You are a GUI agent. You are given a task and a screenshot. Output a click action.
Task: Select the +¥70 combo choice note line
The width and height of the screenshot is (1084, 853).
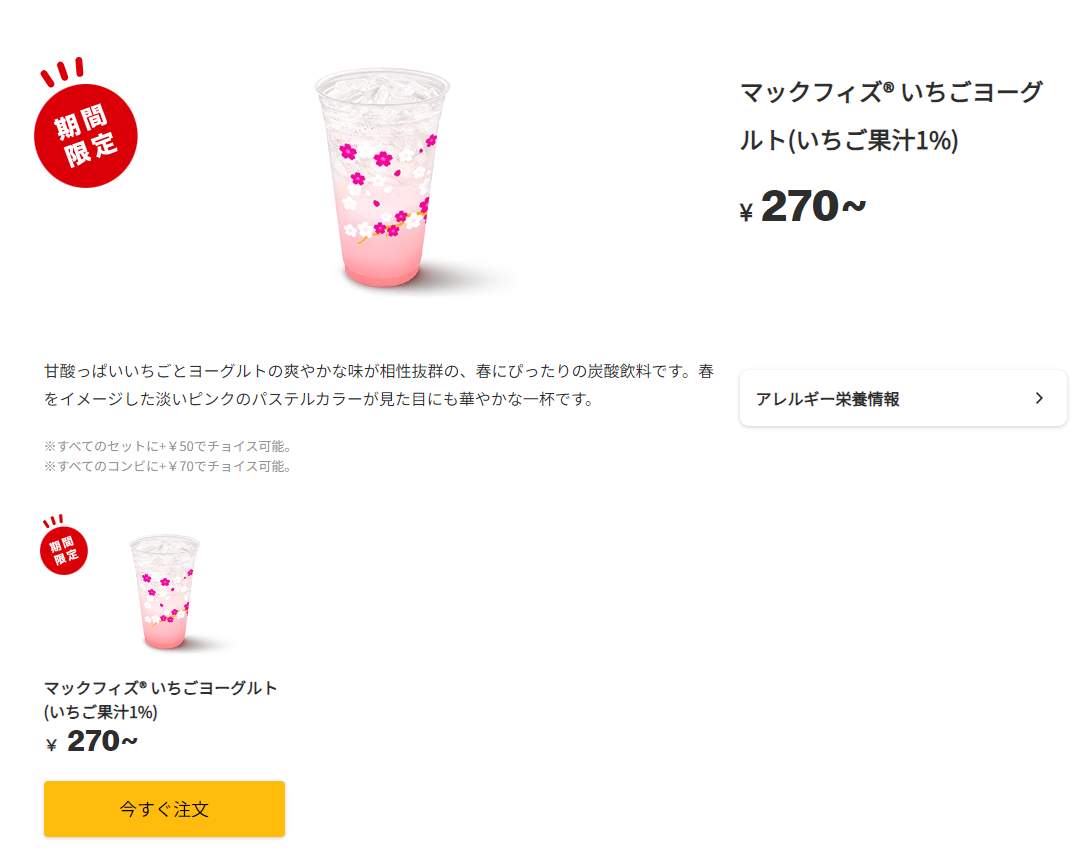coord(168,466)
